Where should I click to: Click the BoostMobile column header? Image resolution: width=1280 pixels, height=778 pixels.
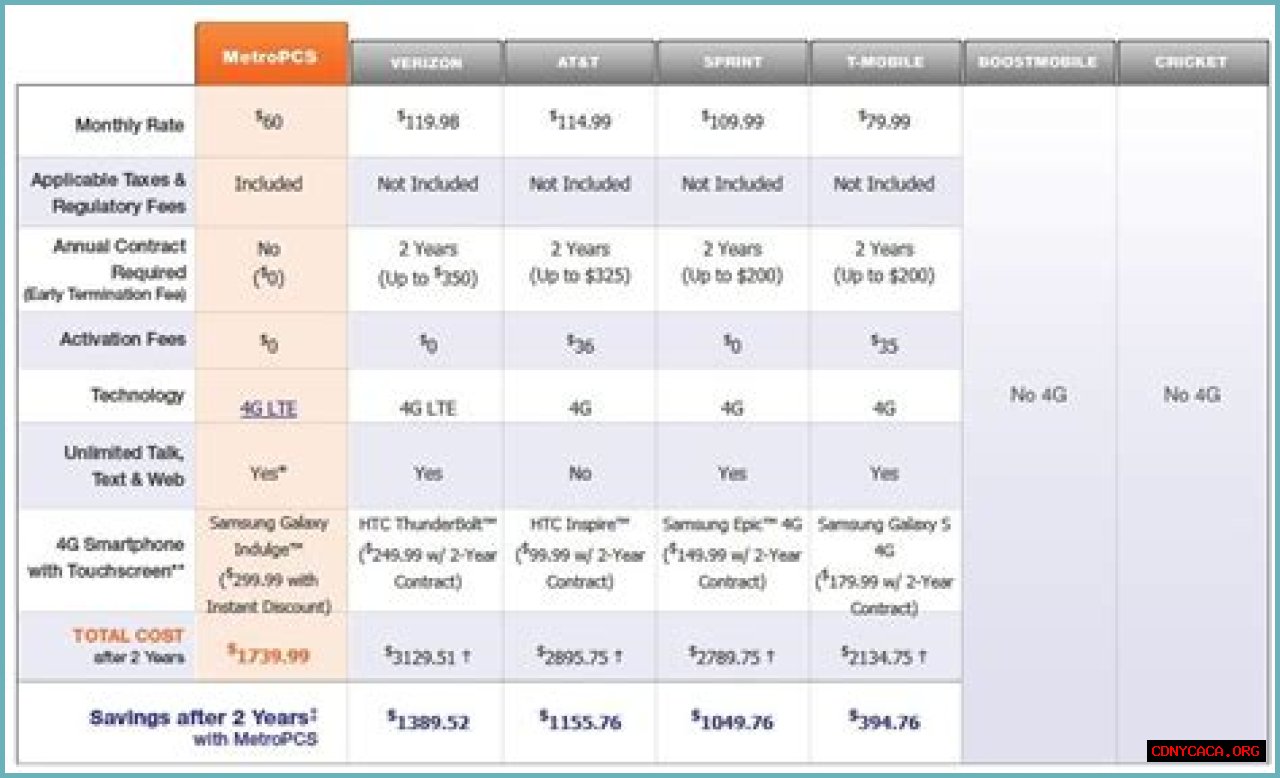tap(1039, 63)
